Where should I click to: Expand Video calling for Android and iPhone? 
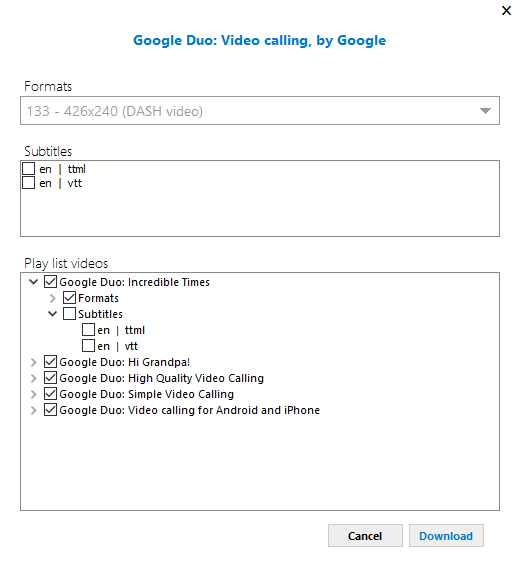tap(33, 410)
